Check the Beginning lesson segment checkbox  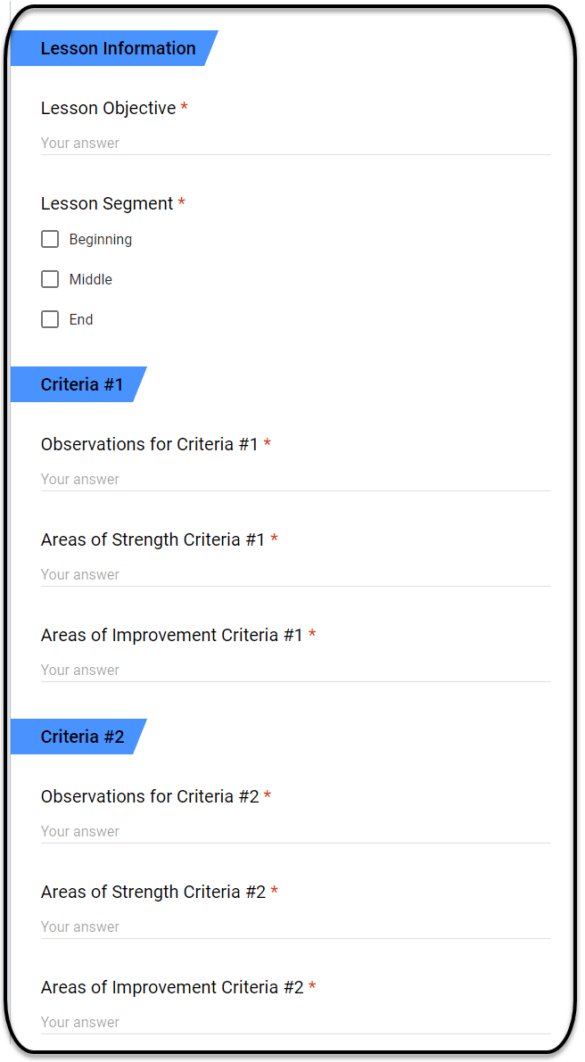tap(50, 239)
